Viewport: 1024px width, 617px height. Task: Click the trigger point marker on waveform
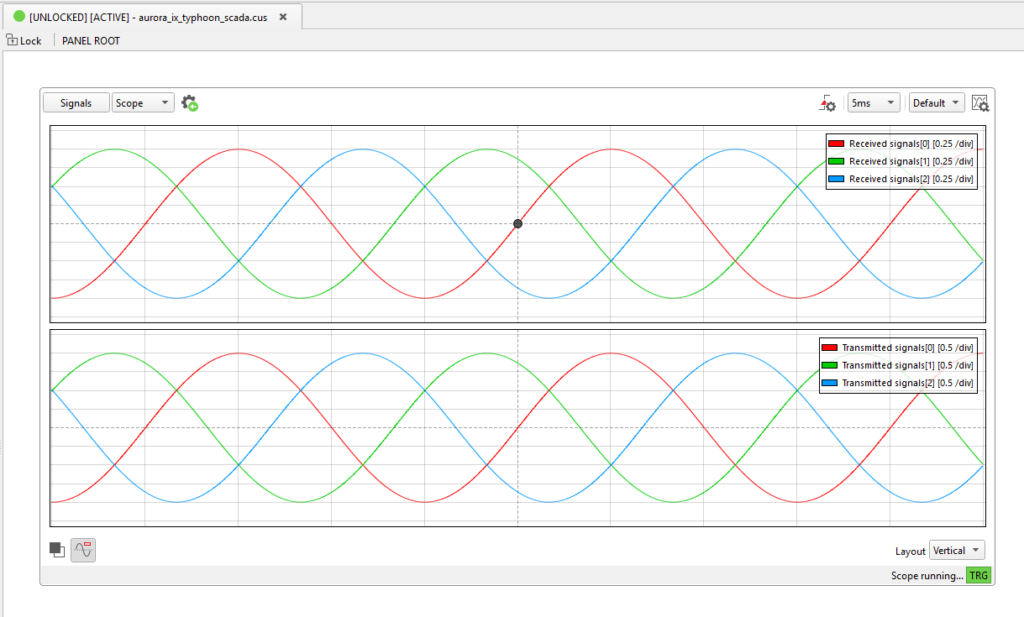point(518,224)
